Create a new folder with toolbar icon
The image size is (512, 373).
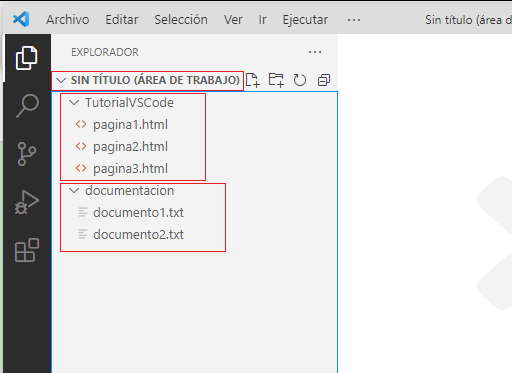coord(276,80)
